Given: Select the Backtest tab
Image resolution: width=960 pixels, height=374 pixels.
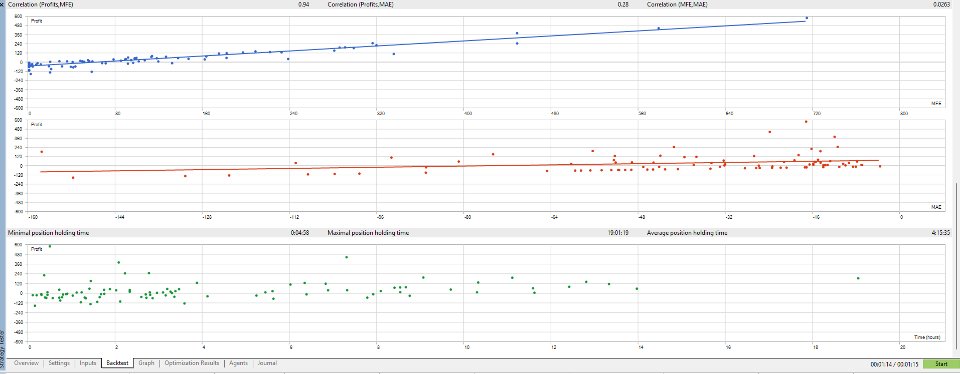Looking at the screenshot, I should click(x=117, y=363).
